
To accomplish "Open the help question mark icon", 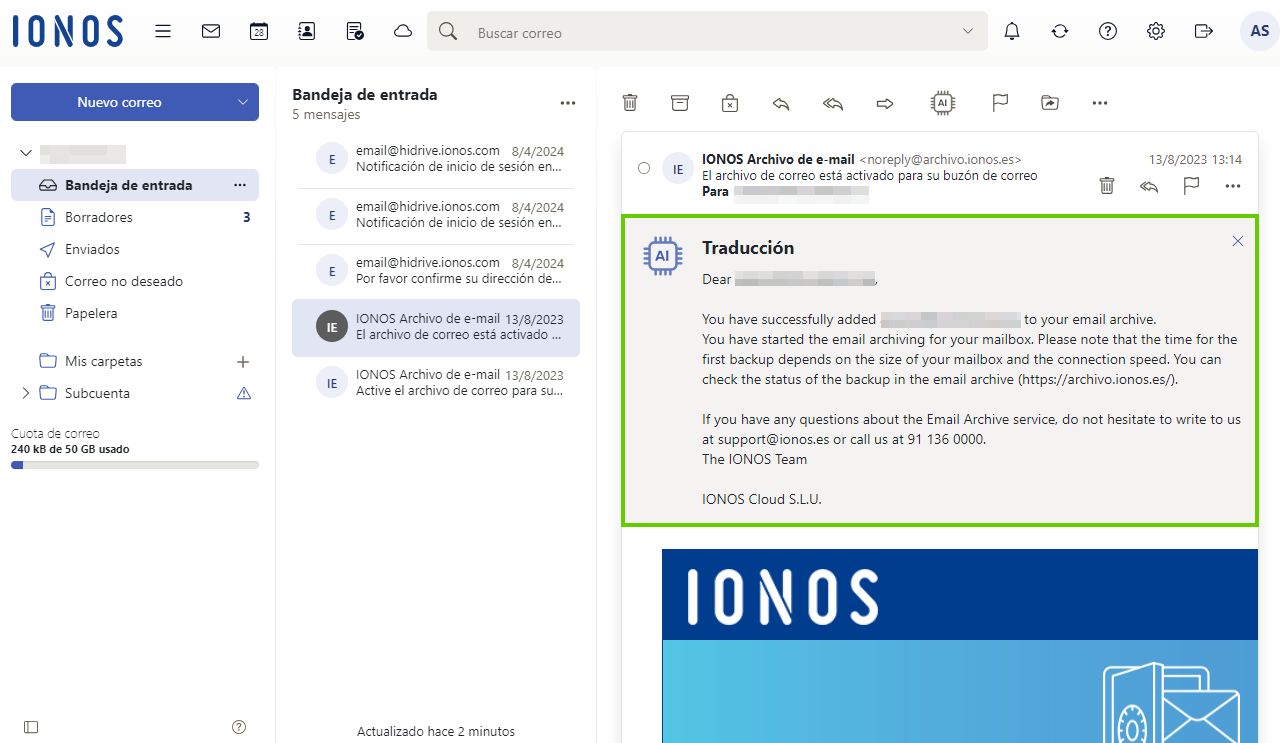I will [1108, 31].
